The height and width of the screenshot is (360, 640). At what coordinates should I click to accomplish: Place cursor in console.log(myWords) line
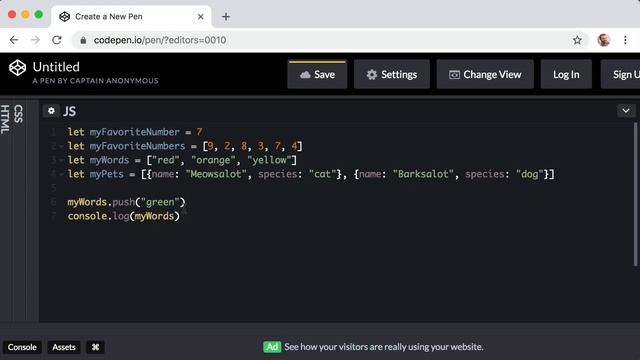tap(123, 216)
